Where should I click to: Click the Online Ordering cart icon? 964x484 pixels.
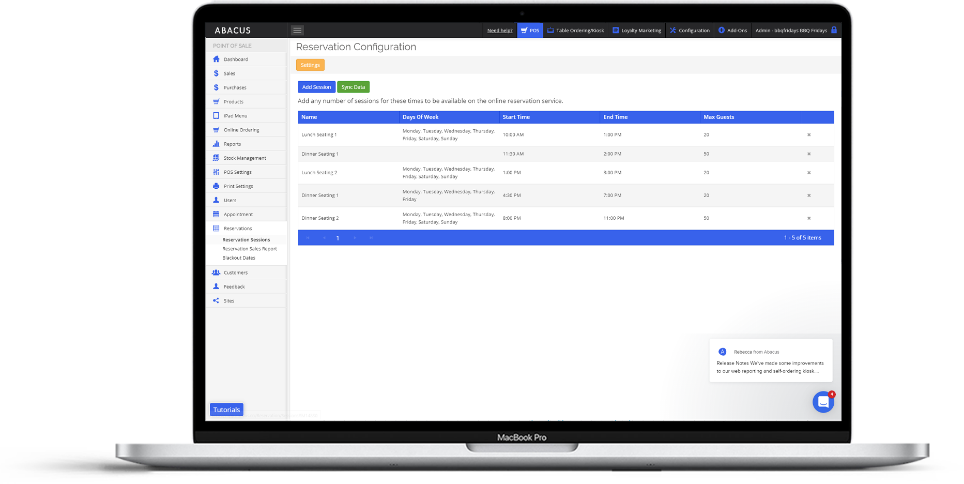(x=216, y=130)
